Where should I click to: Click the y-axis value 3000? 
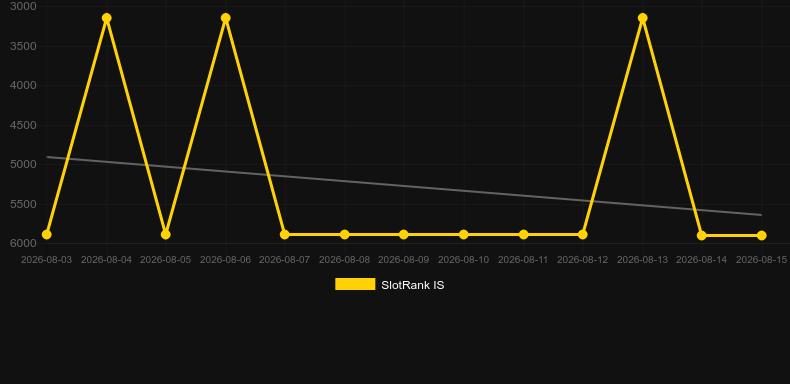(23, 6)
